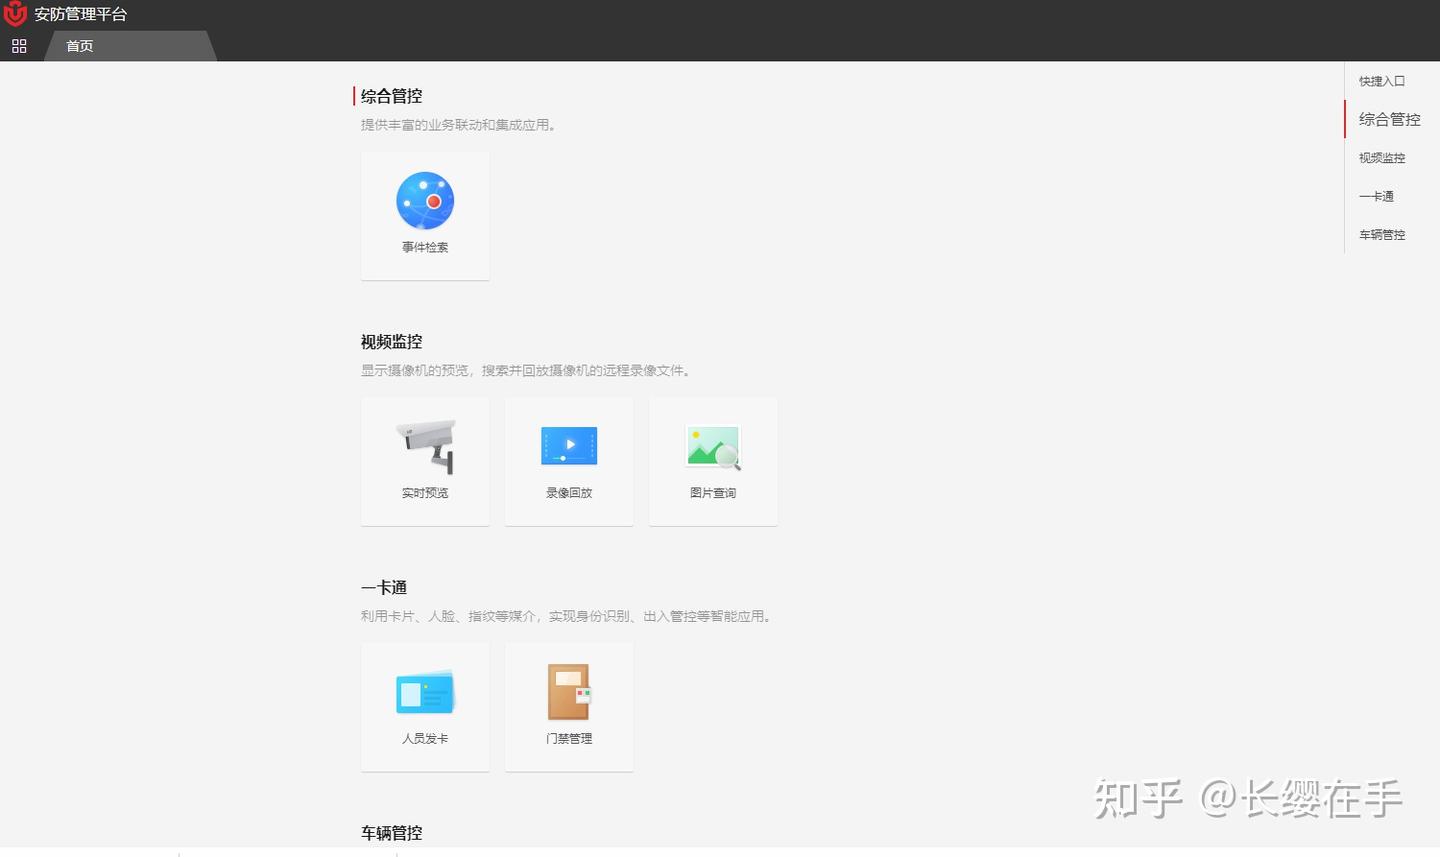The width and height of the screenshot is (1440, 857).
Task: Click the 安防管理平台 title text
Action: [x=80, y=13]
